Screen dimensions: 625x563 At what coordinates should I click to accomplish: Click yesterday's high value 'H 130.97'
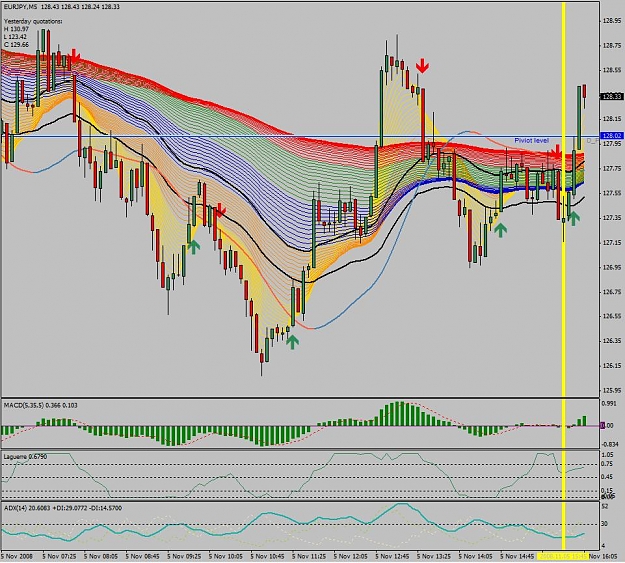coord(16,29)
